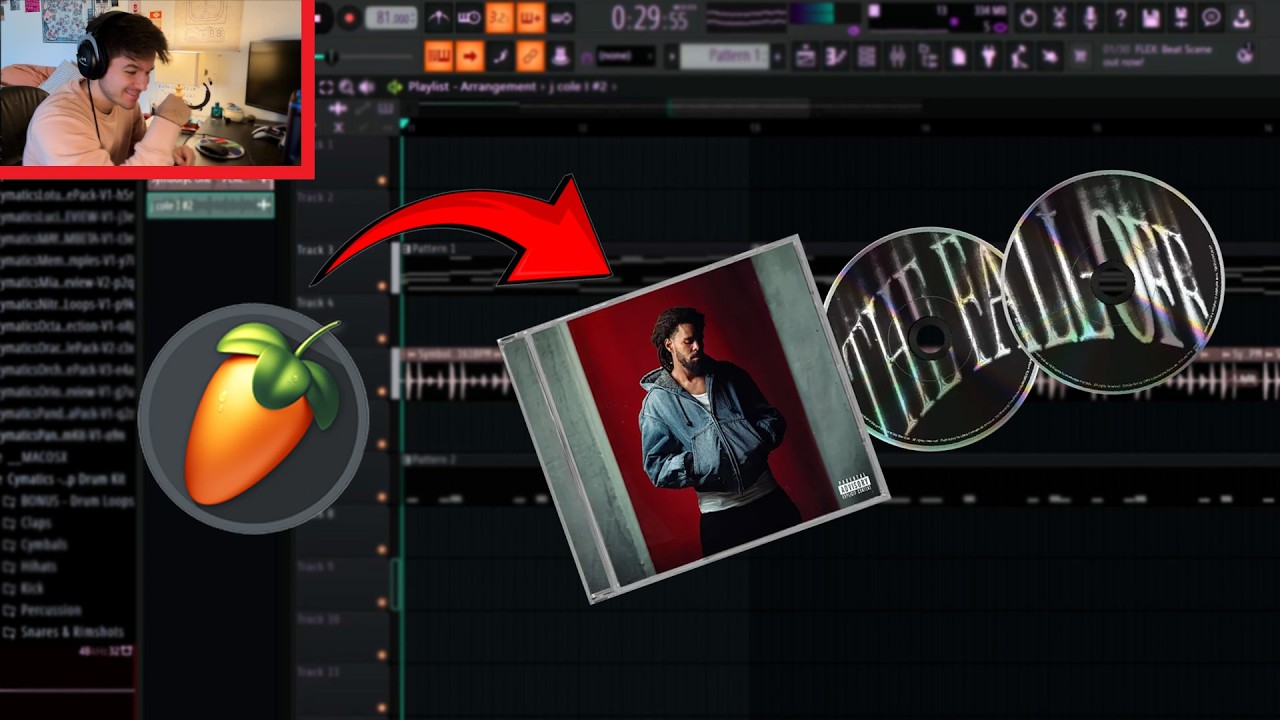Viewport: 1280px width, 720px height.
Task: Click the tempo 81.000 display
Action: point(391,17)
